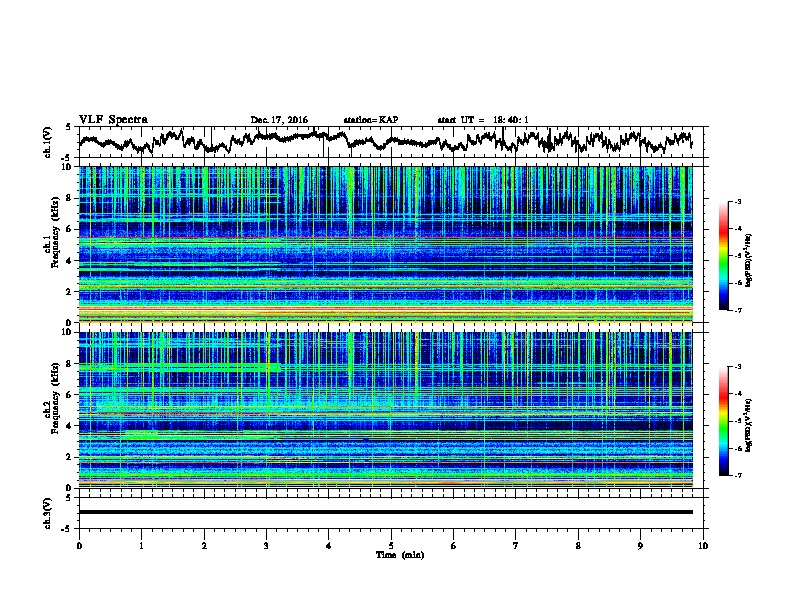Click the log(PSD) label beside ch.1 color bar
The height and width of the screenshot is (612, 792).
coord(749,261)
